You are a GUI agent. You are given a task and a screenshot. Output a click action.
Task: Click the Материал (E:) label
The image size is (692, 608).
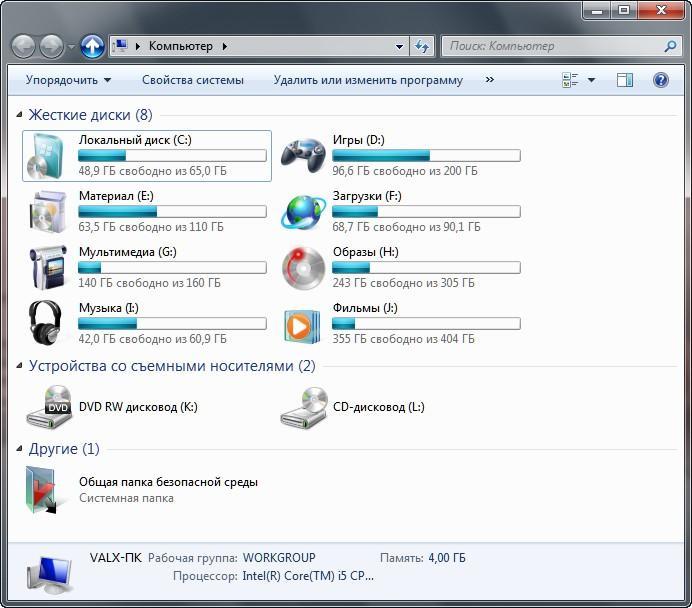(116, 196)
